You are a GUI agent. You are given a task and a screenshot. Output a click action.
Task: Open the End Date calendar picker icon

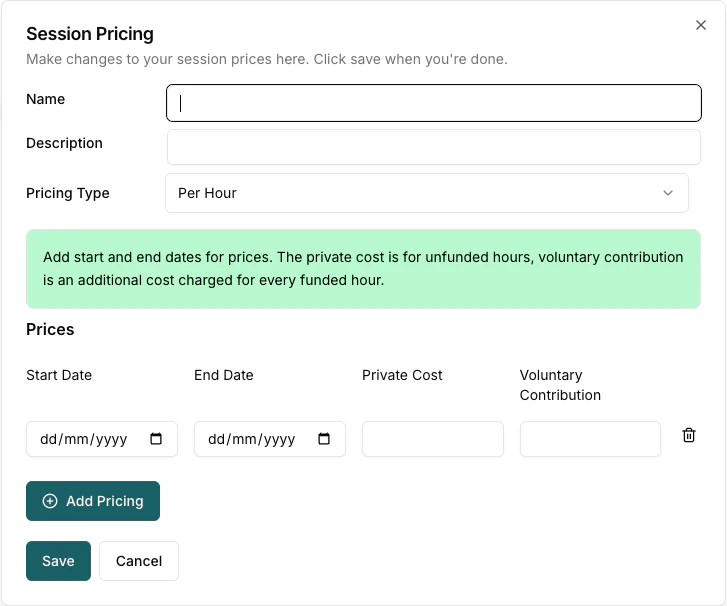(324, 439)
